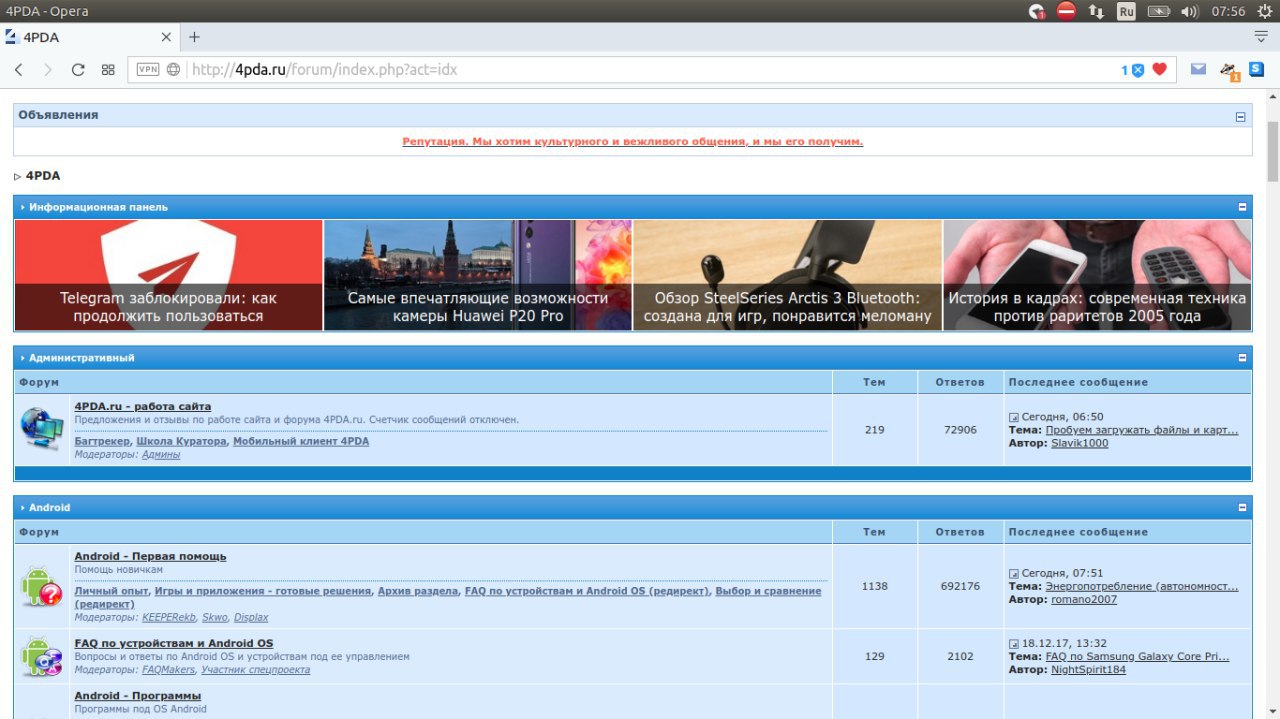The width and height of the screenshot is (1280, 719).
Task: Open the Админы moderators link
Action: tap(161, 455)
